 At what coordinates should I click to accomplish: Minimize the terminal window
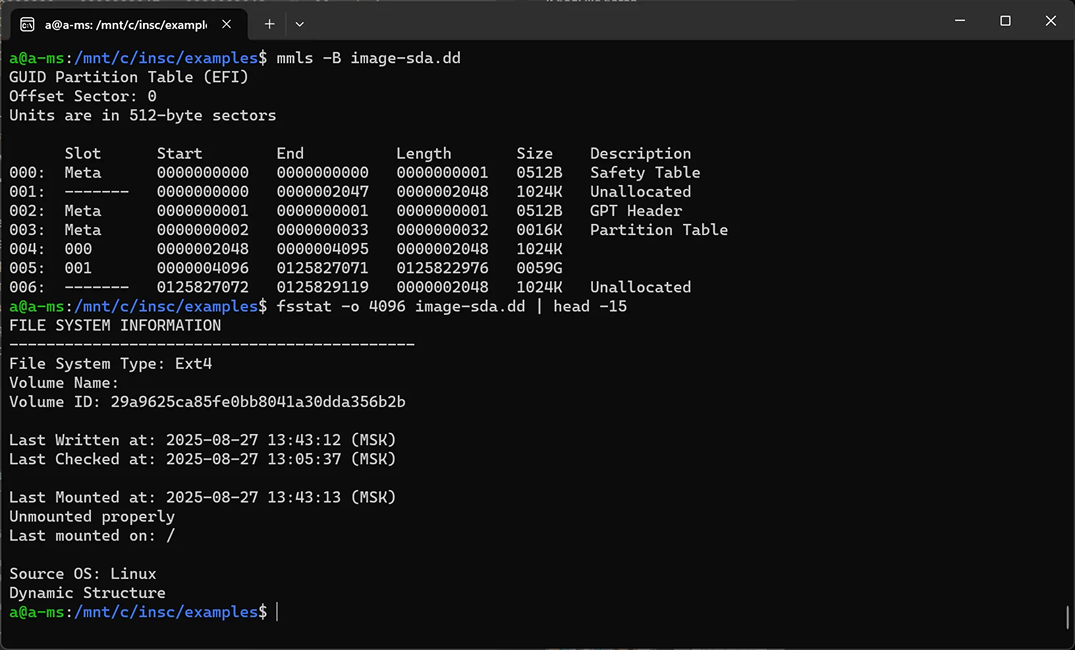(x=960, y=21)
